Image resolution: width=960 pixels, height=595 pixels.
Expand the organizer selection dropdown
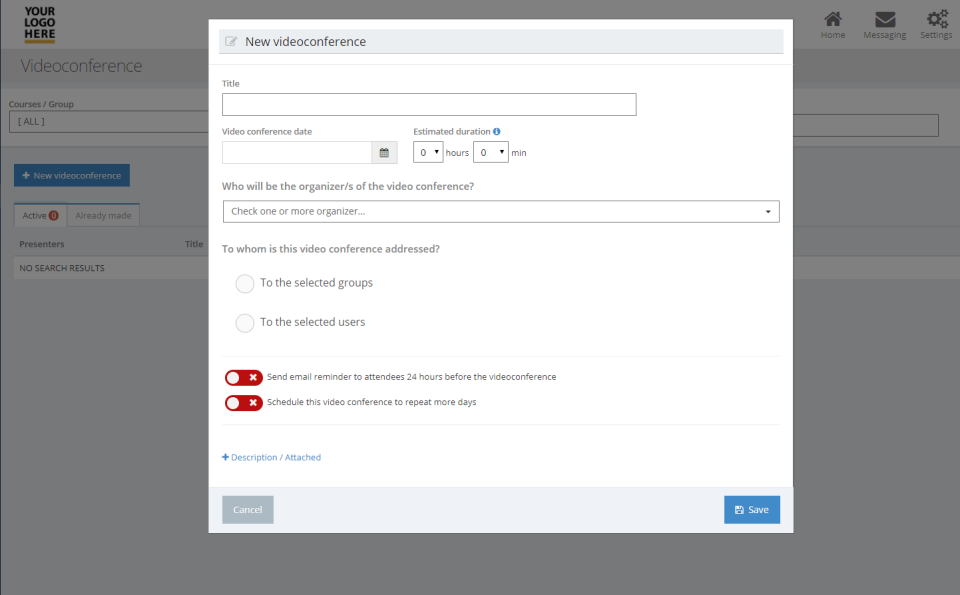click(x=500, y=212)
